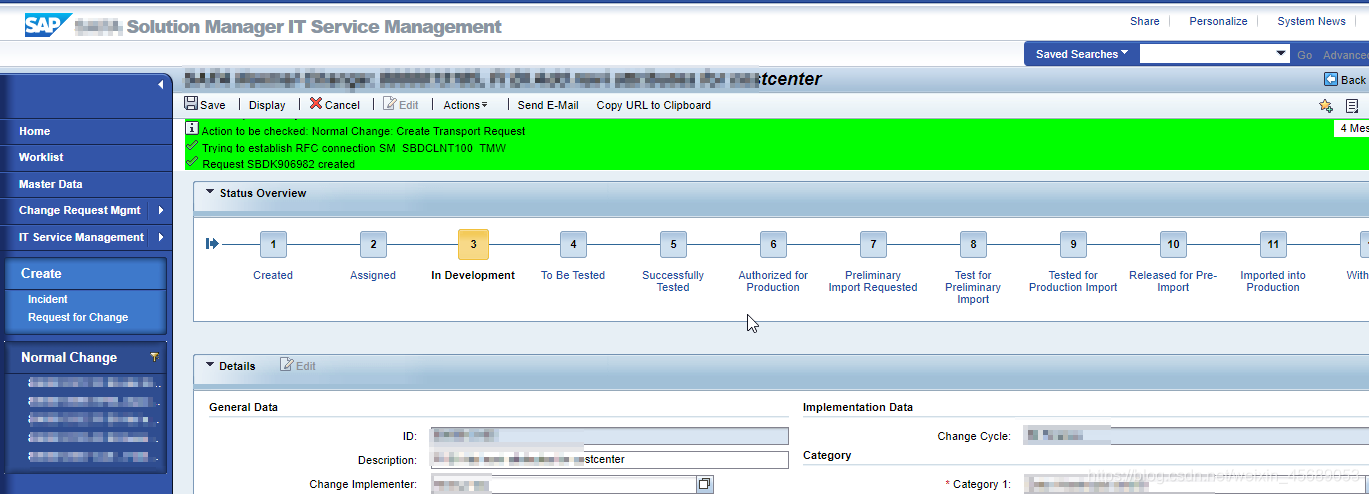The width and height of the screenshot is (1369, 494).
Task: Click Cancel in the toolbar
Action: point(335,105)
